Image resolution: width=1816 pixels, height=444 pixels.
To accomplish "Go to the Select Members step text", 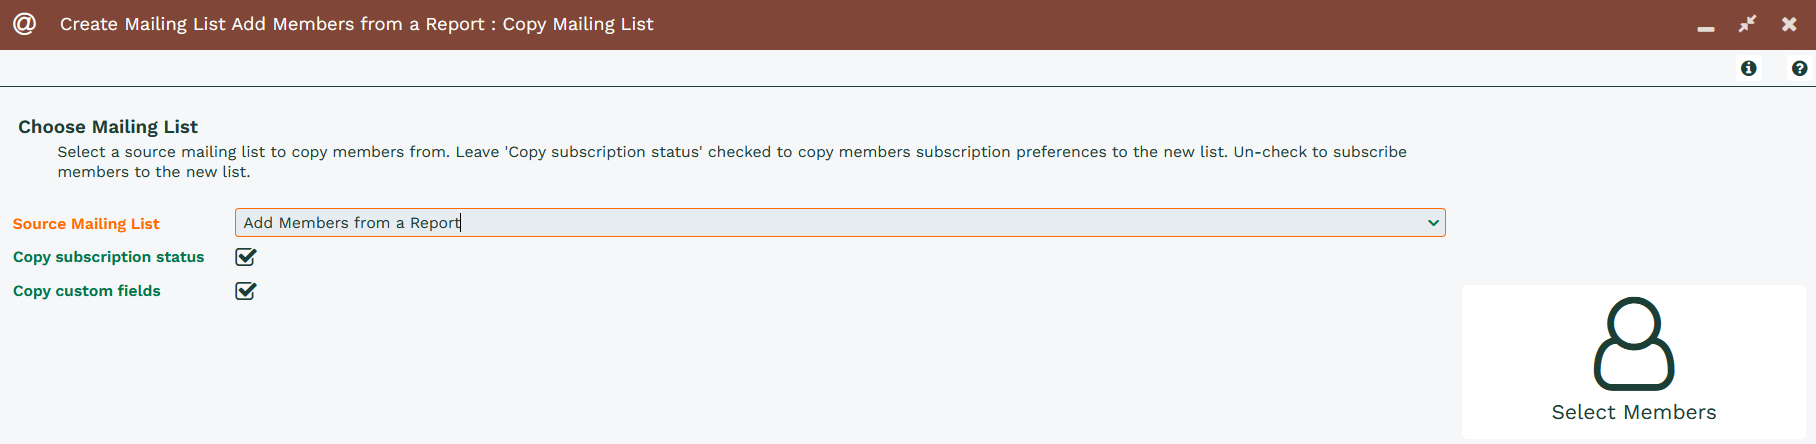I will tap(1634, 412).
